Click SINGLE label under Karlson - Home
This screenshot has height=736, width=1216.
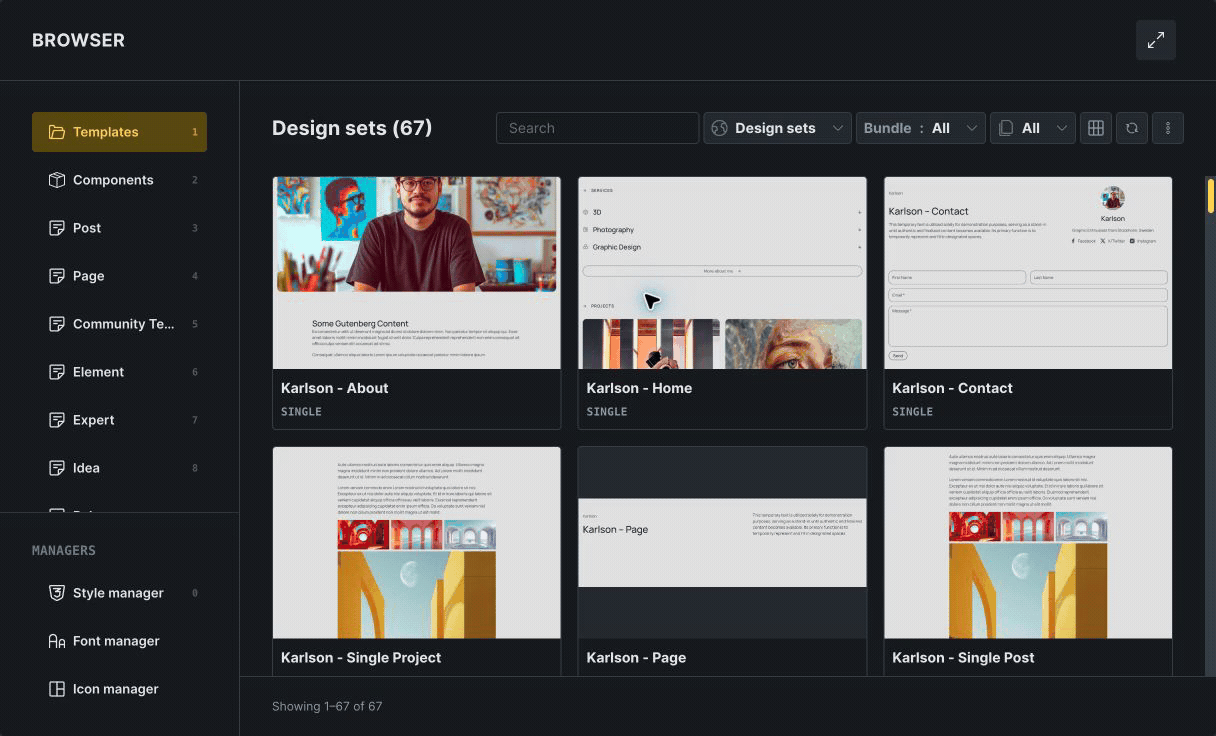pos(607,412)
